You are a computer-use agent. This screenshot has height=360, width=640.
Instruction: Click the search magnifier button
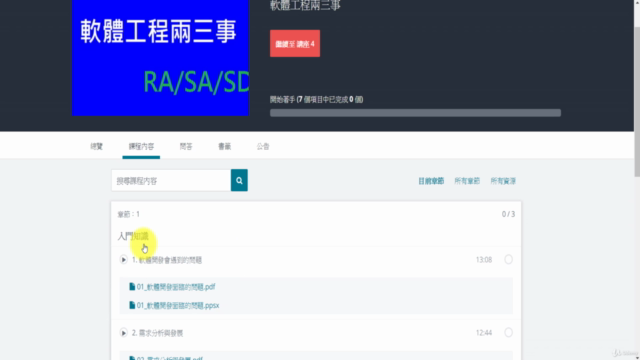coord(239,180)
